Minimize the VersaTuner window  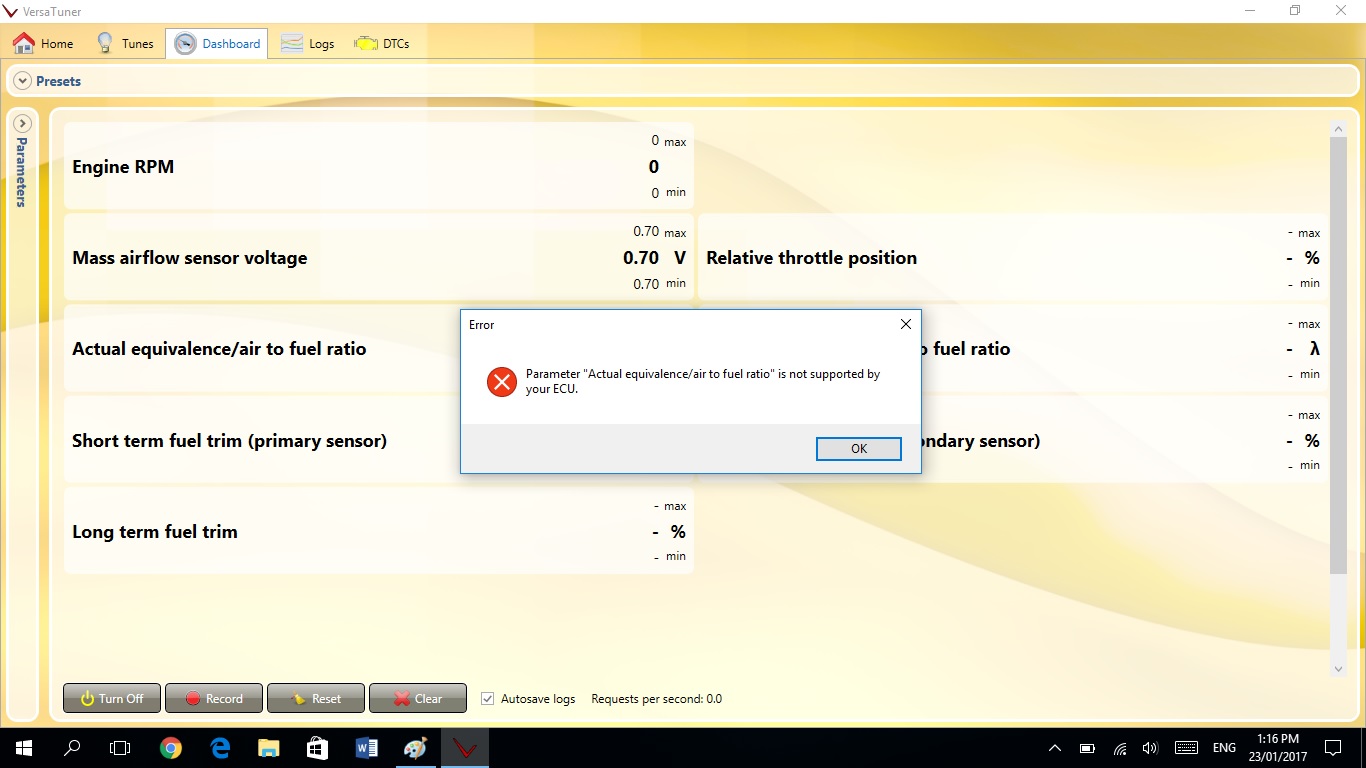coord(1249,11)
